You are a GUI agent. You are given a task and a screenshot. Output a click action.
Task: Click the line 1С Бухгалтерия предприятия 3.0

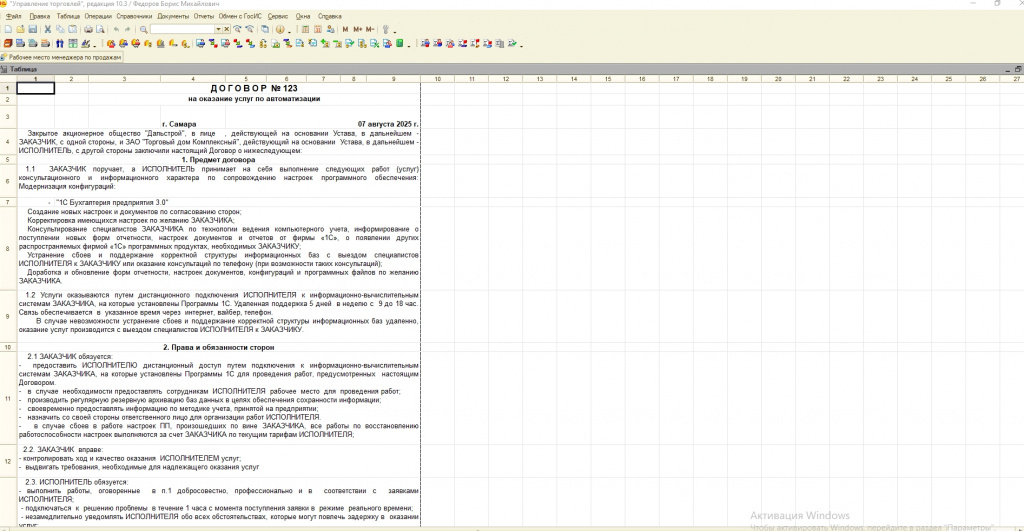coord(112,202)
